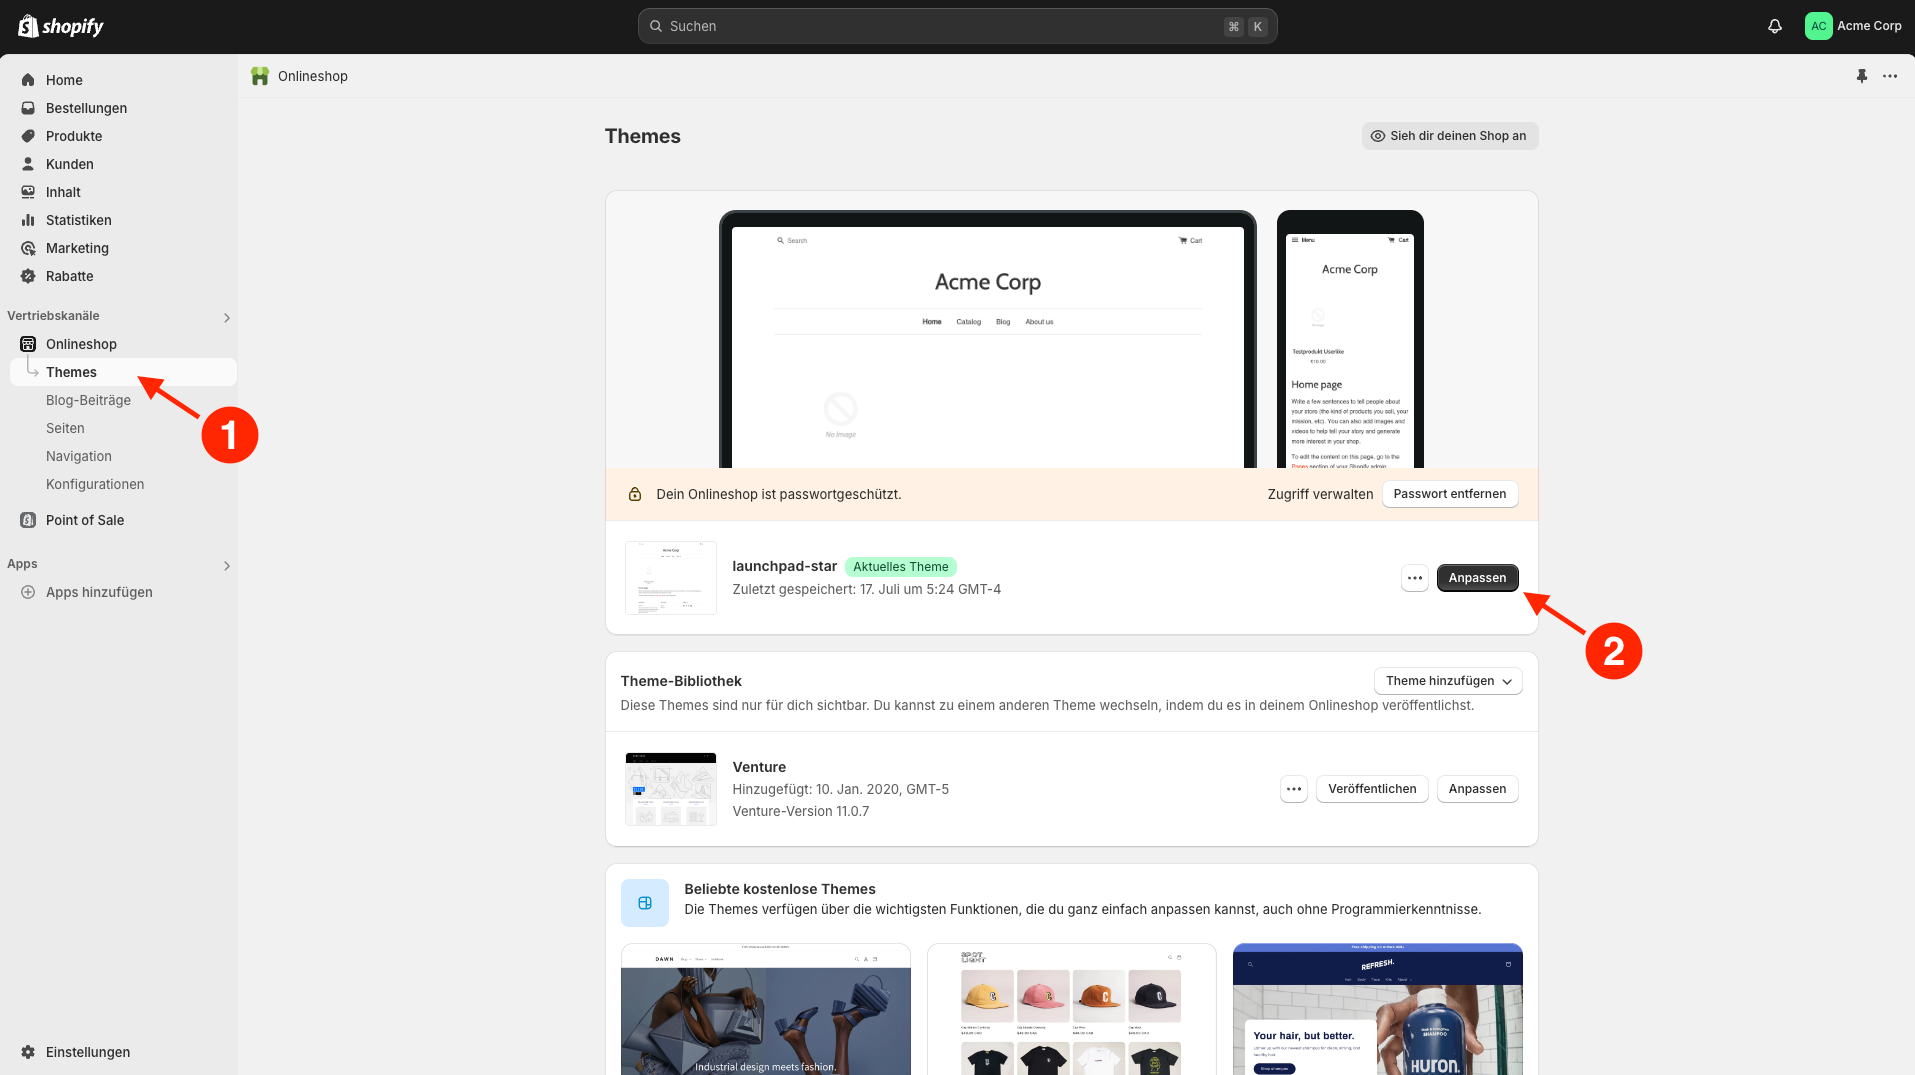1915x1075 pixels.
Task: Click the Refresh theme preview image
Action: click(1377, 1009)
